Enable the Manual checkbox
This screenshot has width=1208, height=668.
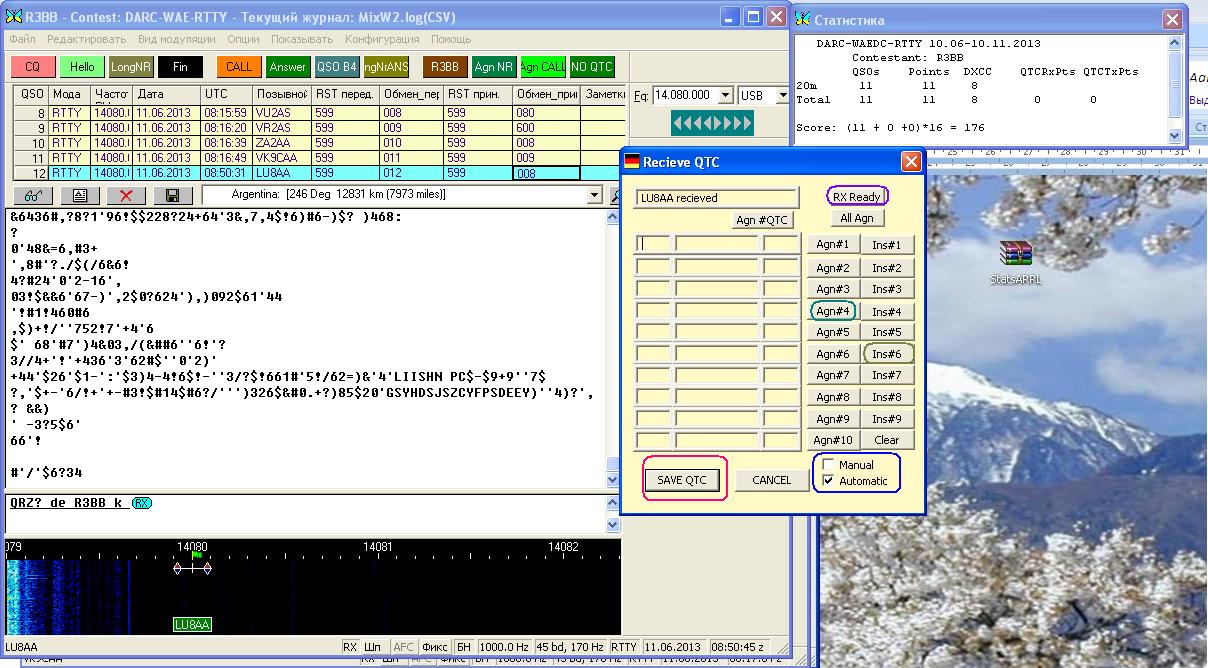[828, 465]
